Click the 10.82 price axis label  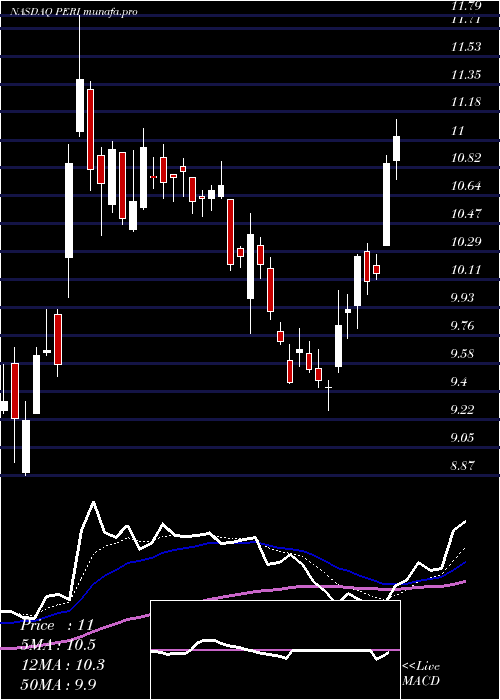[x=466, y=158]
